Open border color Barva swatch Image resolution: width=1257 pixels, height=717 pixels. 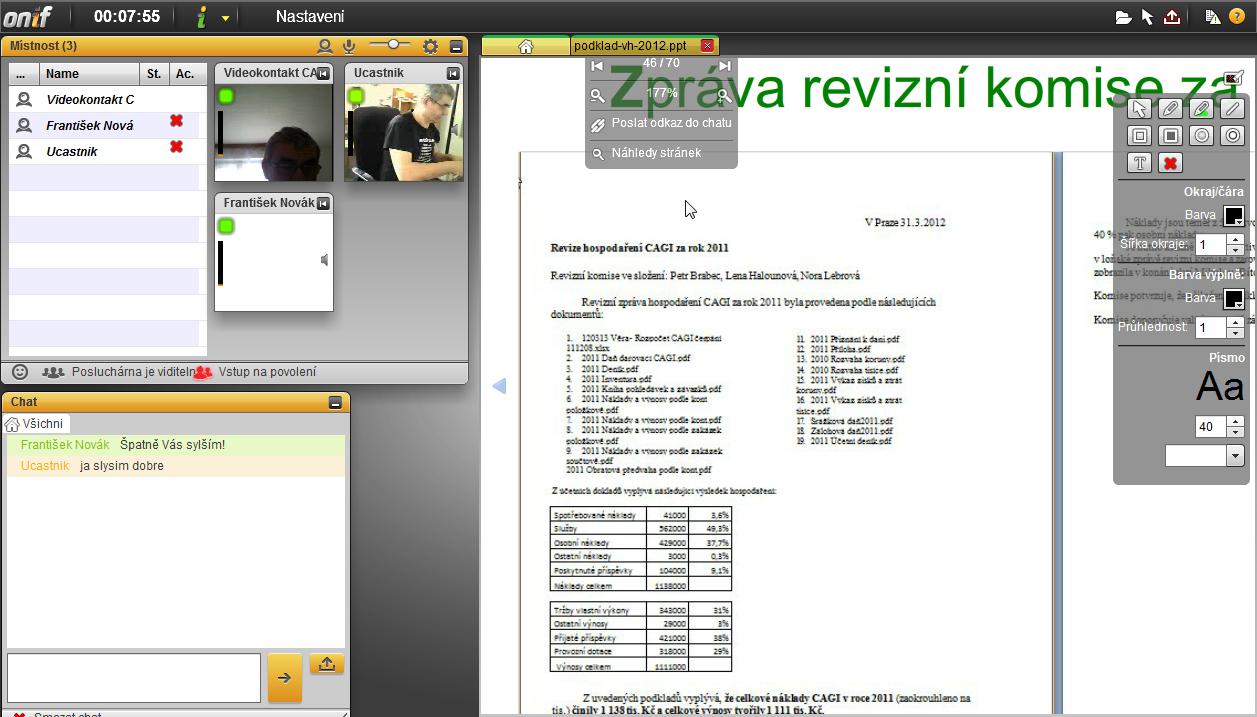(x=1234, y=216)
